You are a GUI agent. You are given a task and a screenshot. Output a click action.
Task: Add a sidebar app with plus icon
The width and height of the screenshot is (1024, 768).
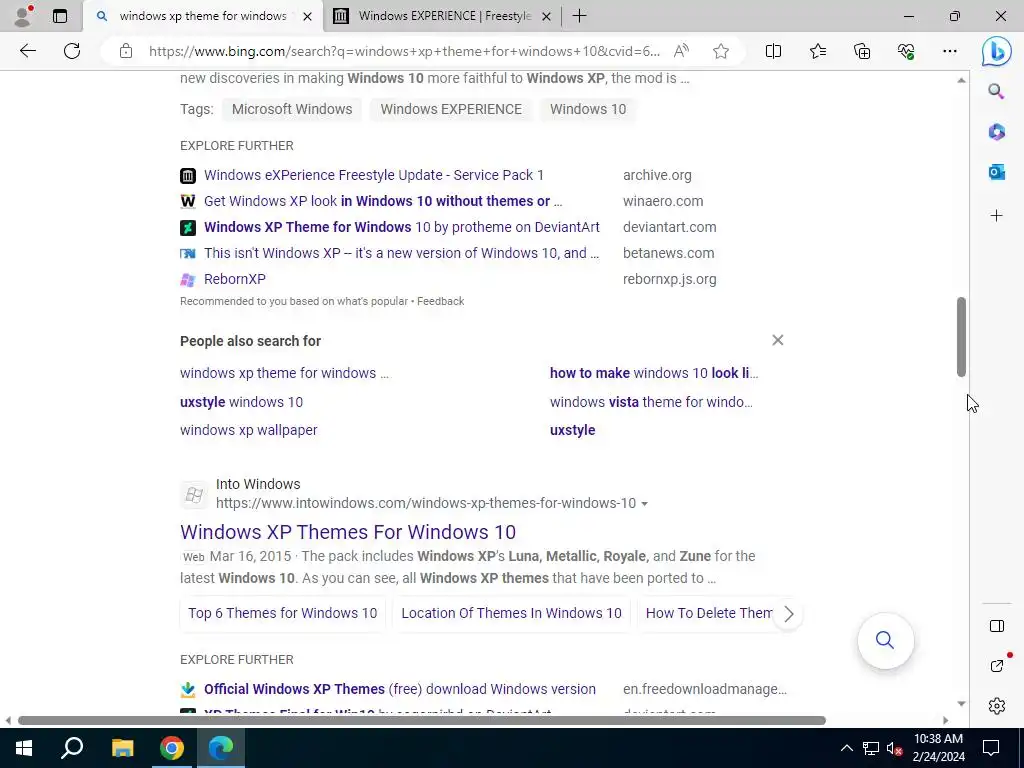click(996, 216)
